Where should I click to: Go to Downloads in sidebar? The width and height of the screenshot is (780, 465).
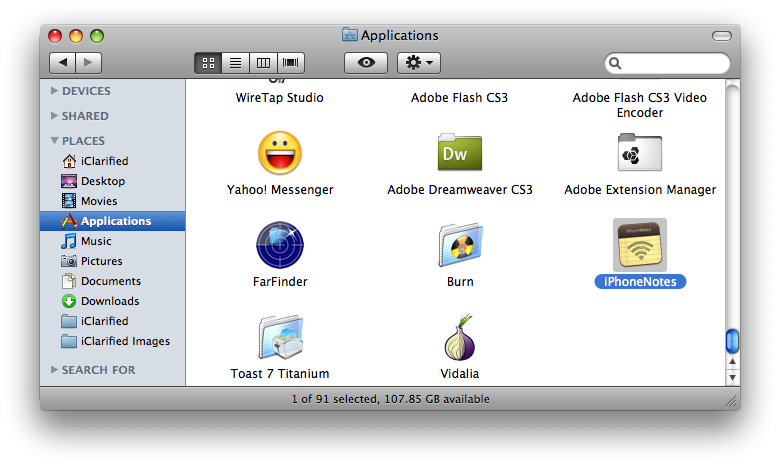tap(109, 301)
